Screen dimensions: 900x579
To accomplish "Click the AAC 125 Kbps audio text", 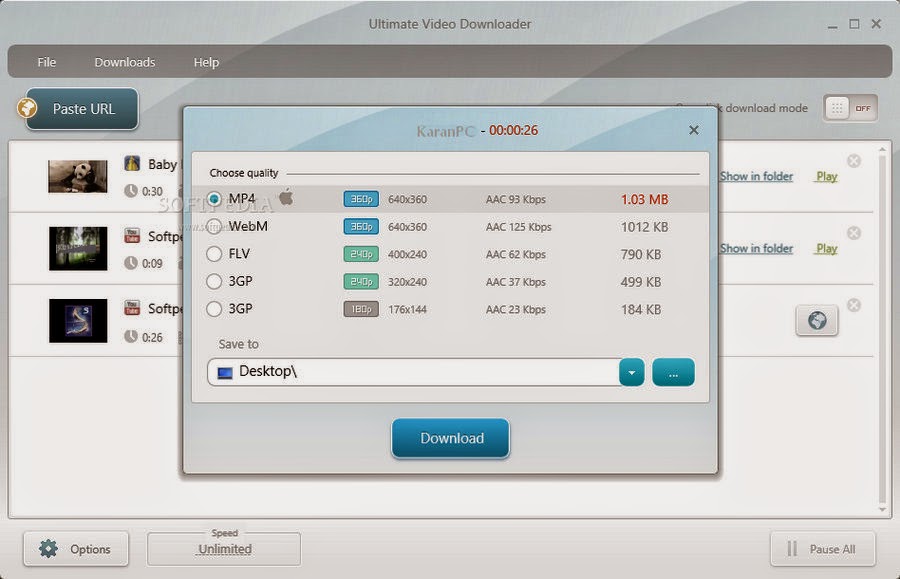I will tap(518, 227).
